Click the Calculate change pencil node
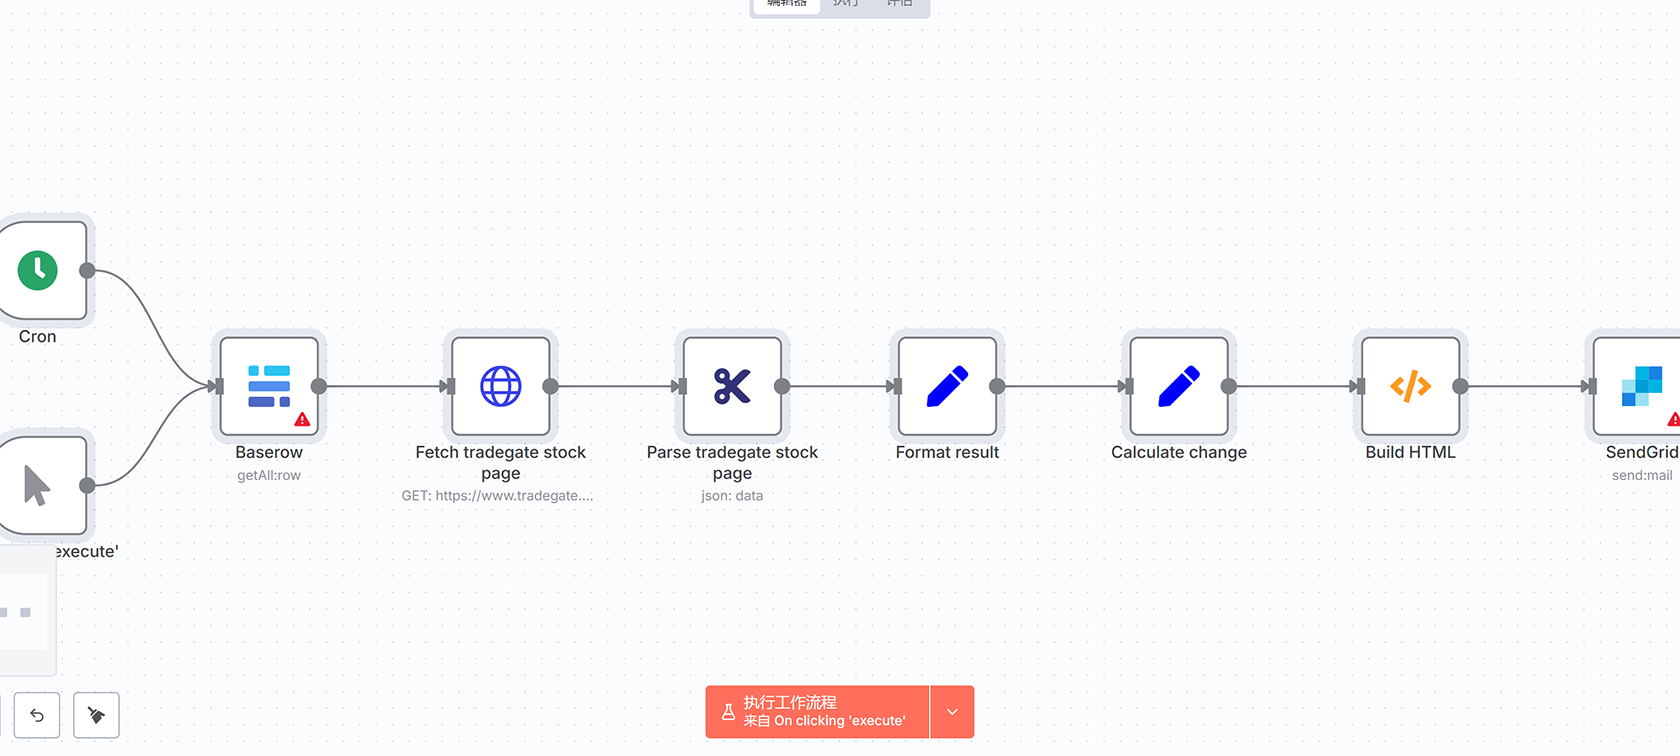 point(1179,386)
